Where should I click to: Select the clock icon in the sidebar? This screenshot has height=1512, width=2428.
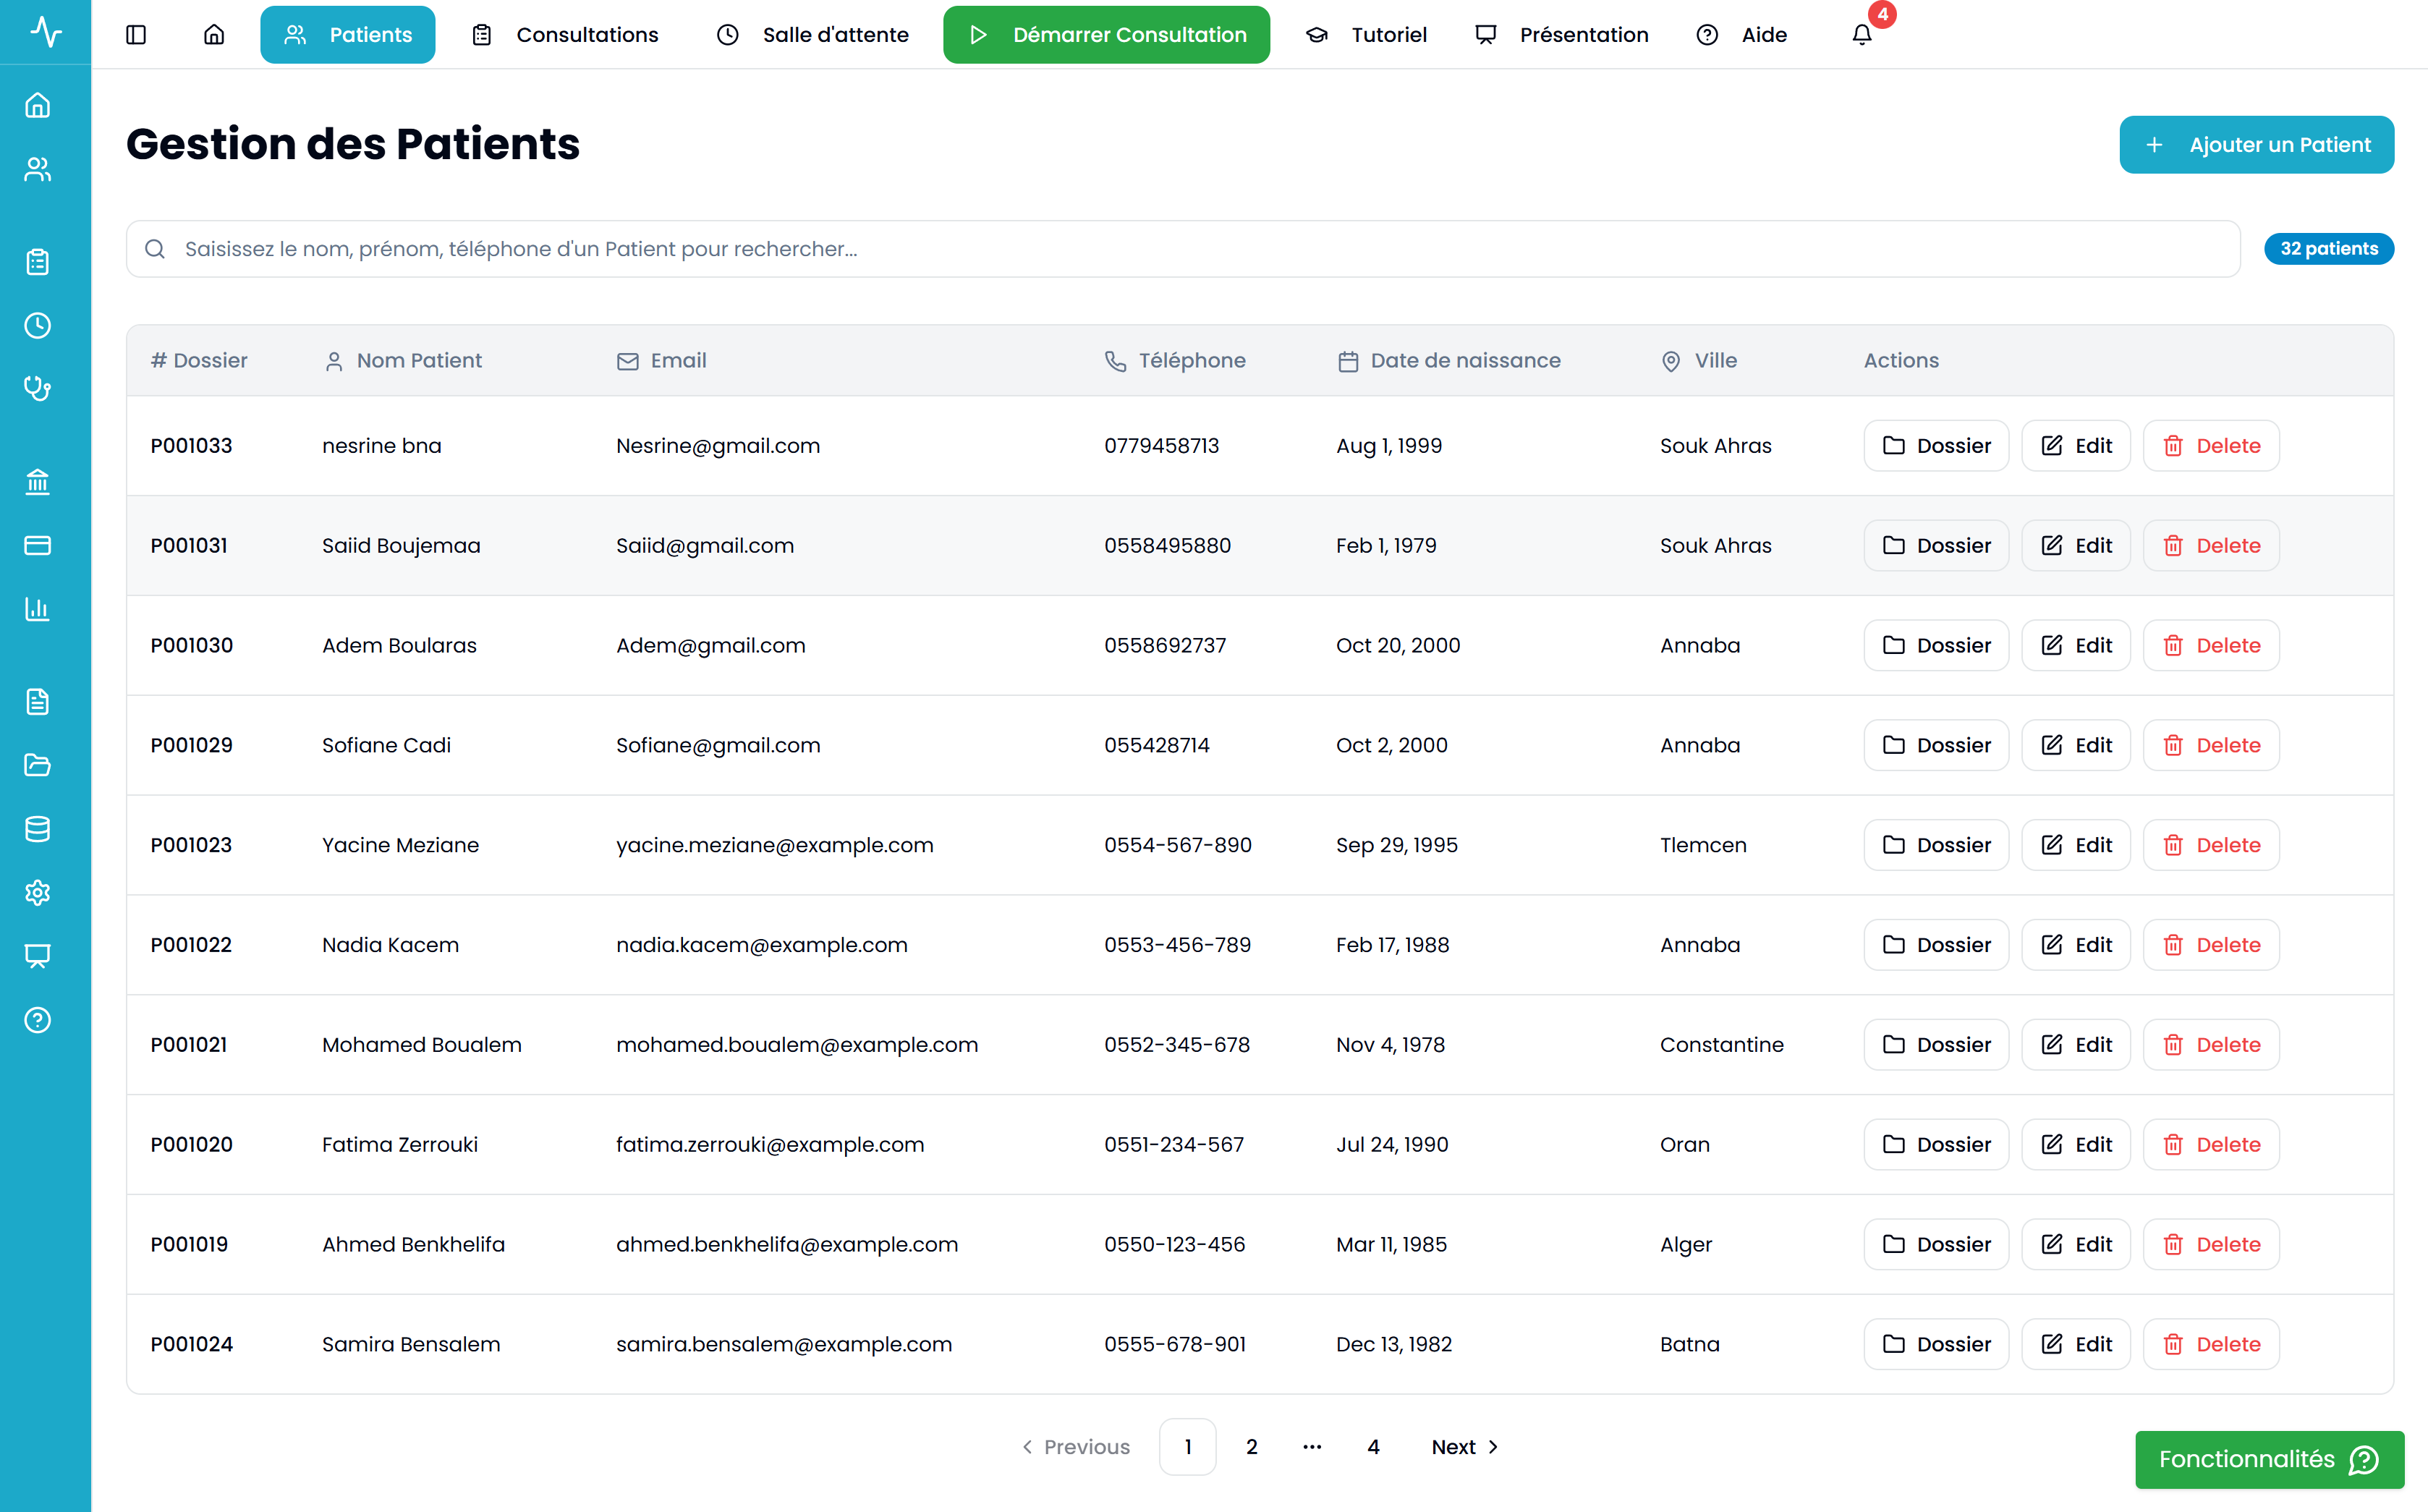pos(37,324)
